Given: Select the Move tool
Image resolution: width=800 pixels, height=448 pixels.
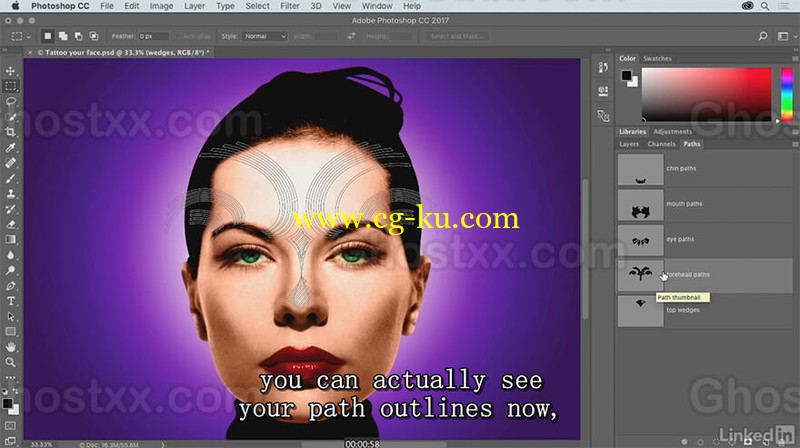Looking at the screenshot, I should pos(10,71).
